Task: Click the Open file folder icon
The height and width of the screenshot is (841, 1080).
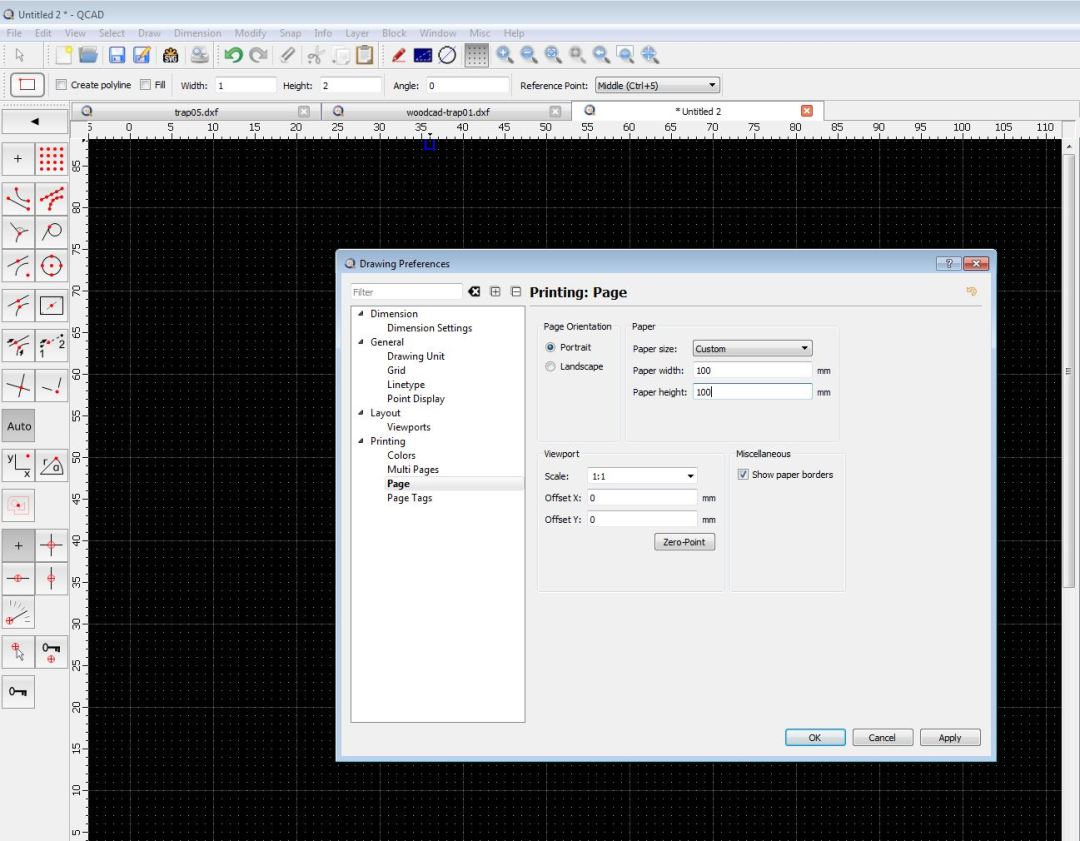Action: coord(88,55)
